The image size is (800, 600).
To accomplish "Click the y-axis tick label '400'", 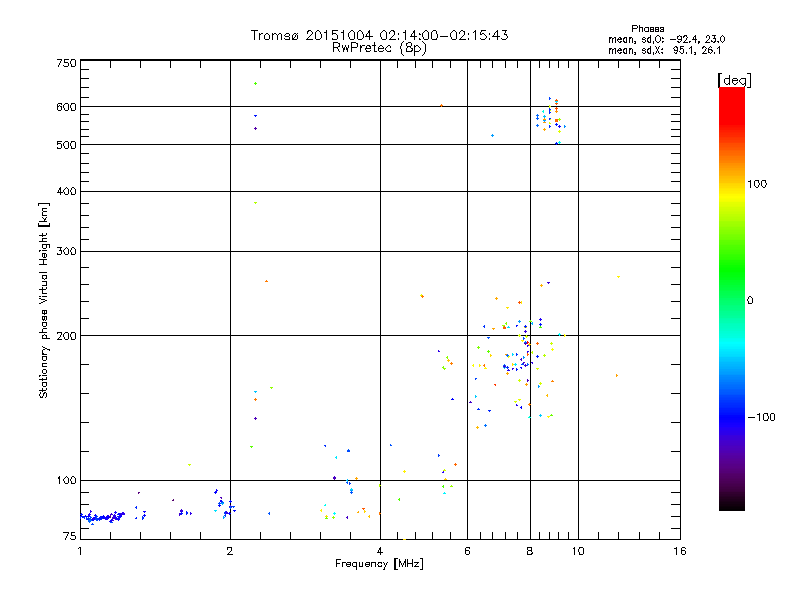I will [66, 191].
